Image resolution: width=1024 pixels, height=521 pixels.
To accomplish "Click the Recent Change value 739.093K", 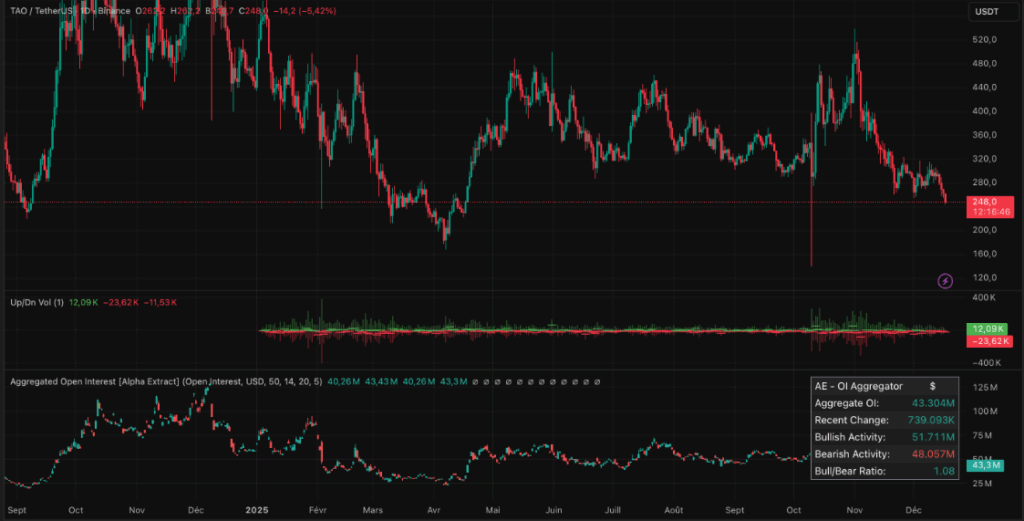I will coord(931,420).
